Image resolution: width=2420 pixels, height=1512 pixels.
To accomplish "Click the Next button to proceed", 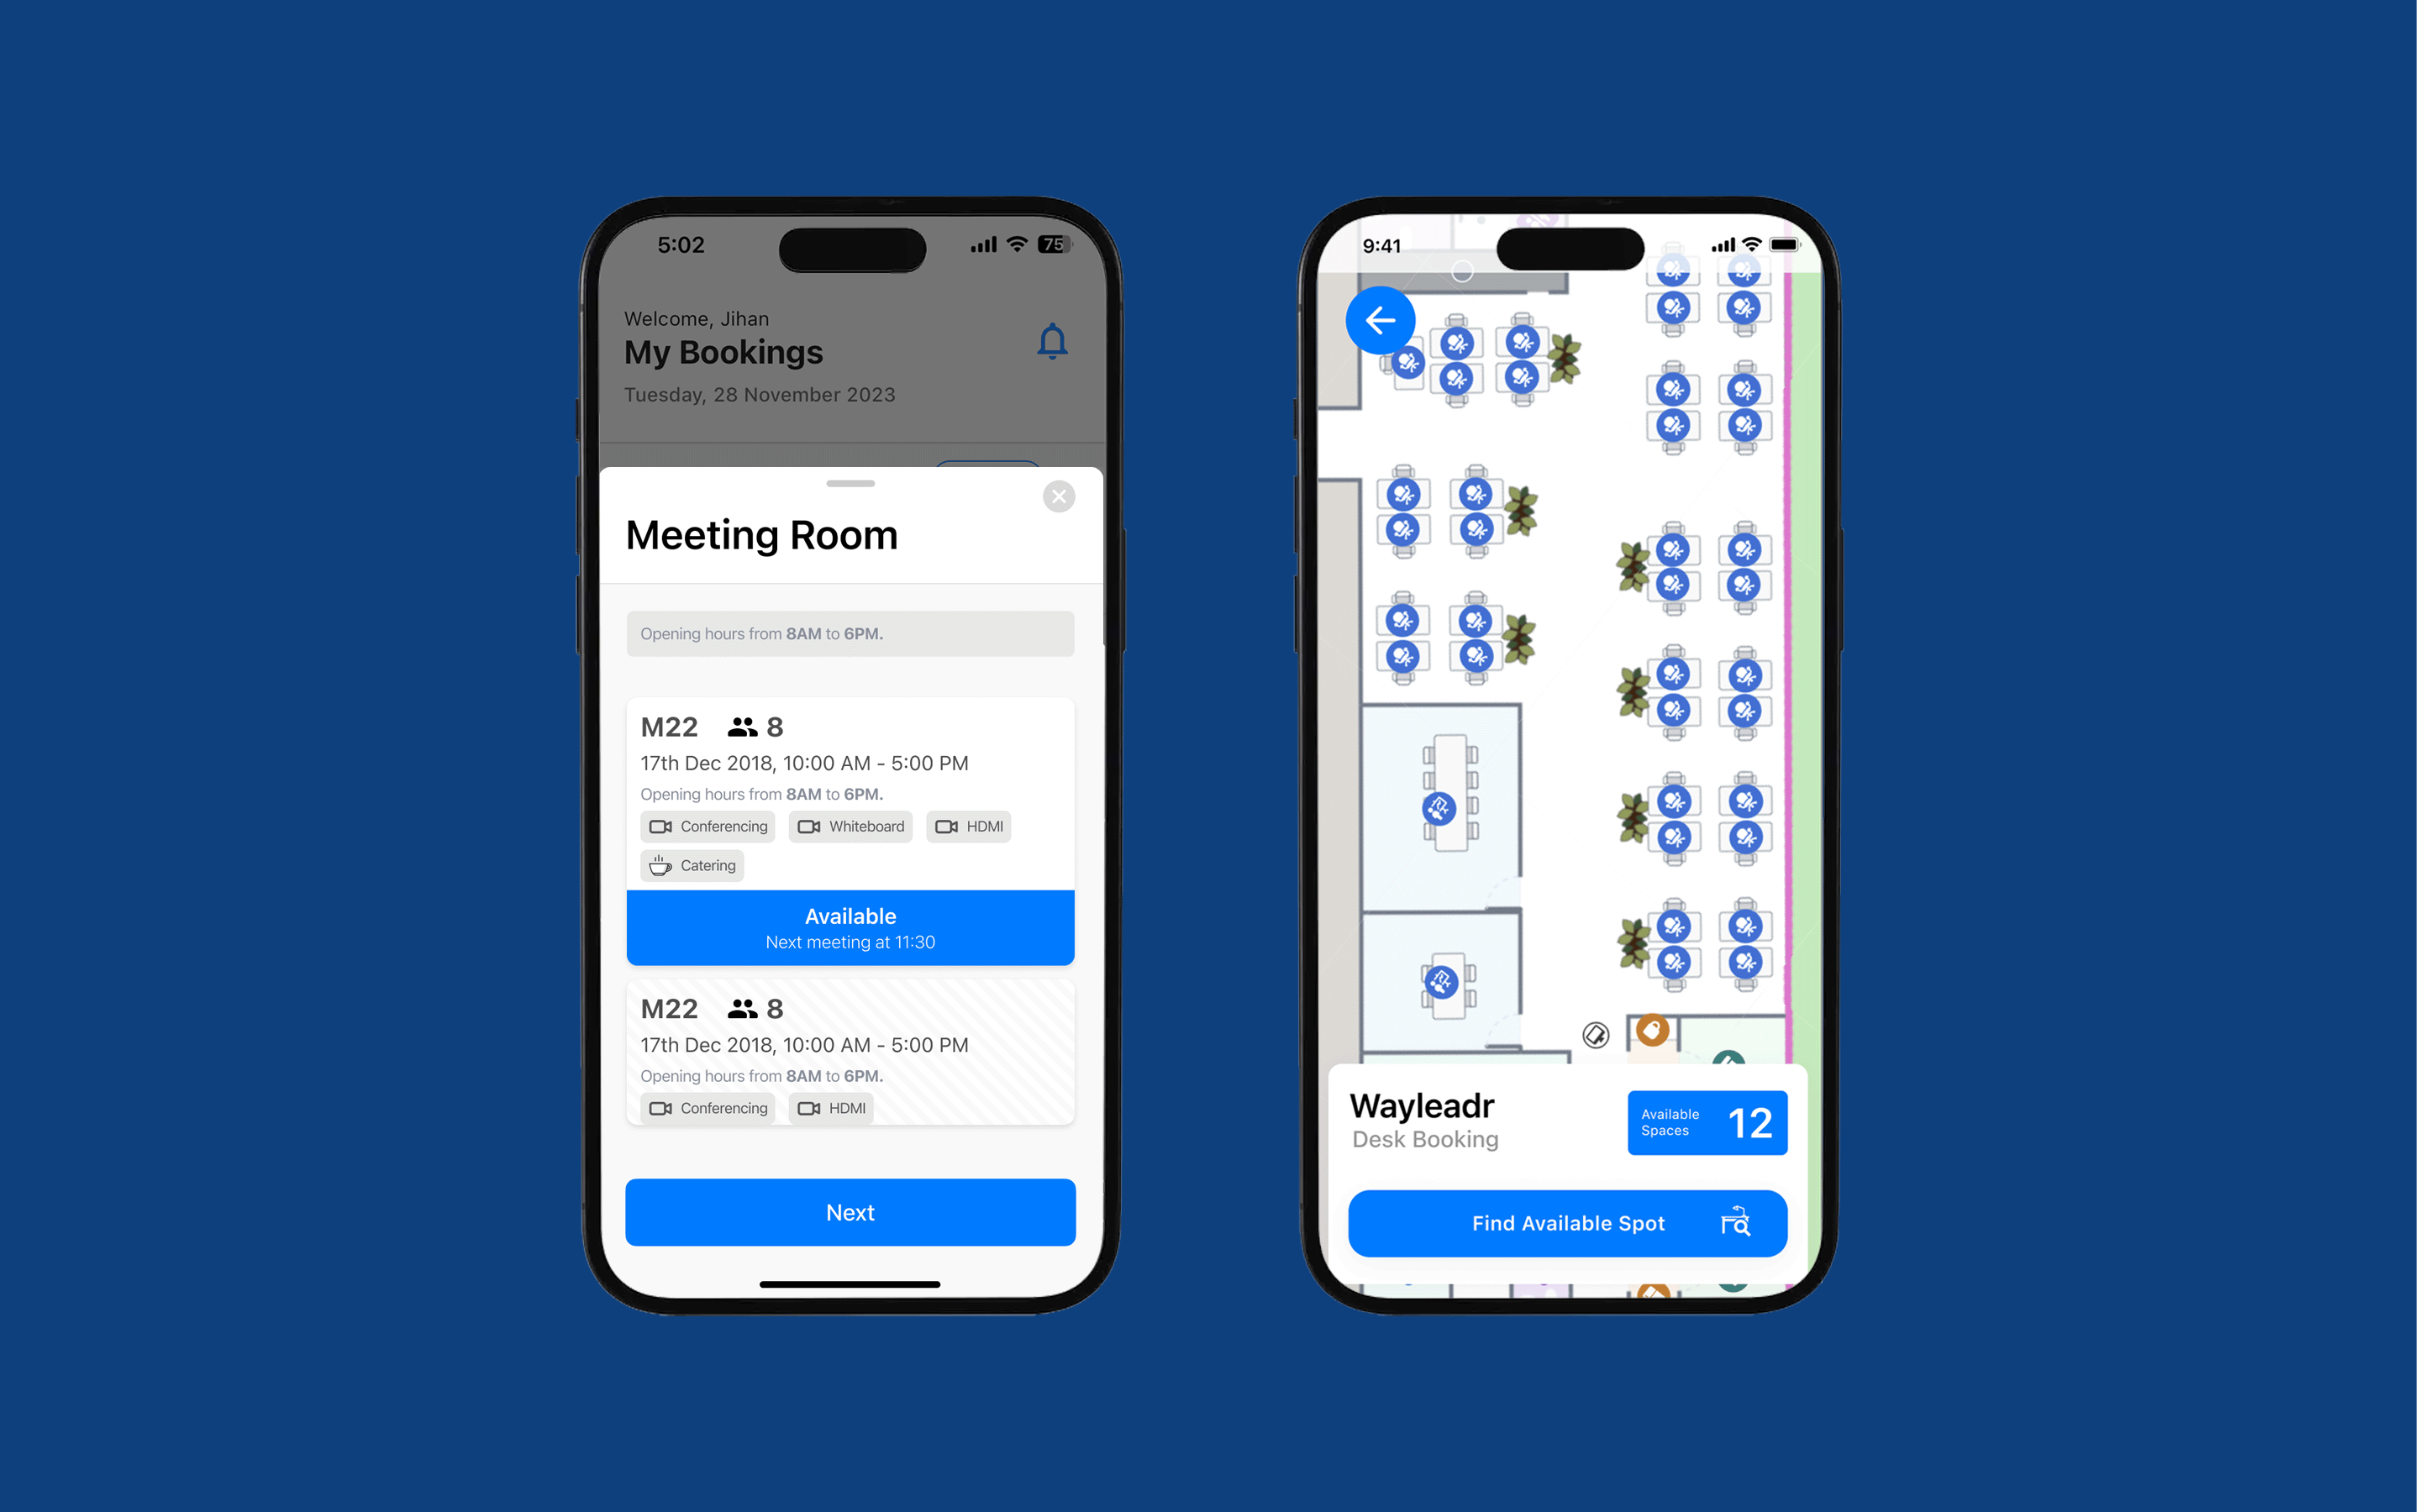I will 849,1212.
